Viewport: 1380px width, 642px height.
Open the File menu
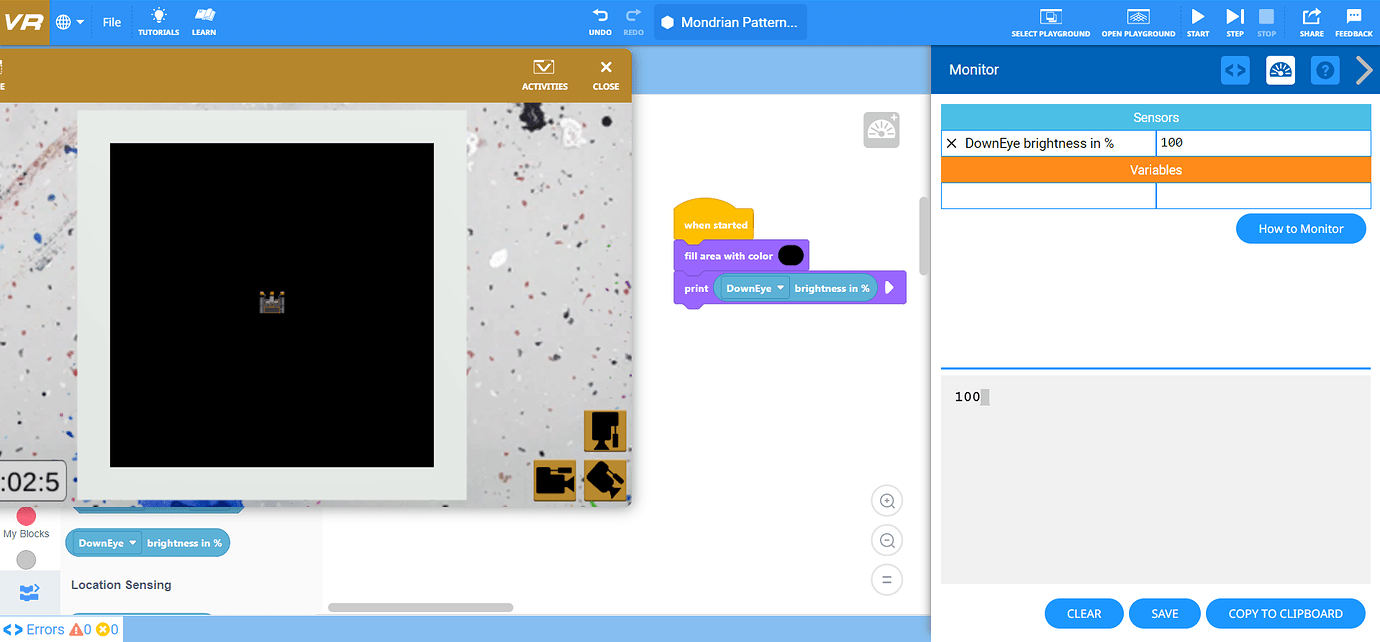tap(112, 22)
